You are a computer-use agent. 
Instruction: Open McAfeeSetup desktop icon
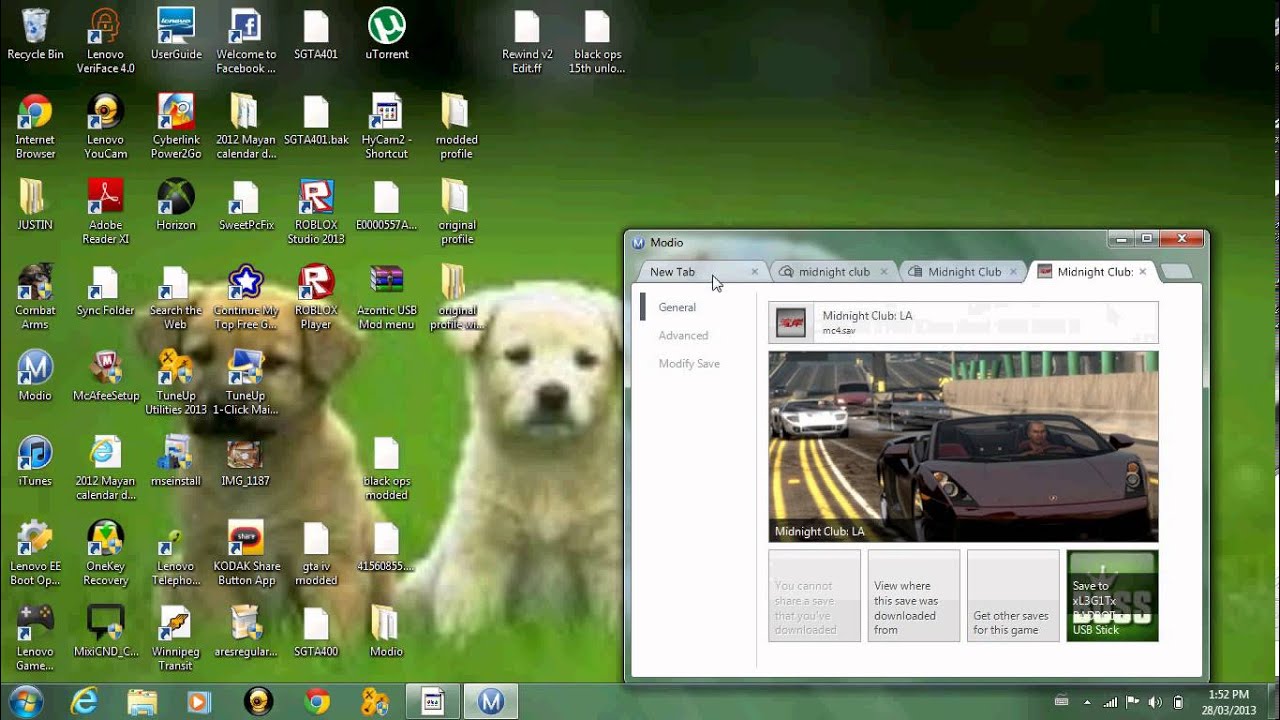(106, 375)
